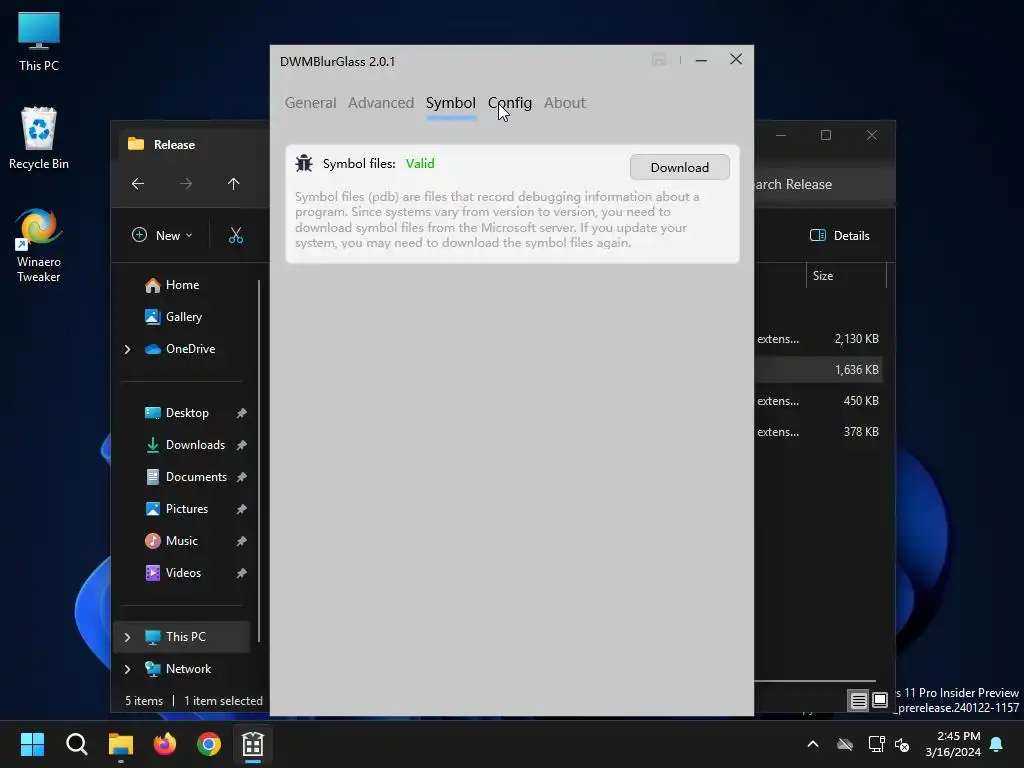Click the DWMBlurGlass taskbar icon
The width and height of the screenshot is (1024, 768).
tap(253, 744)
